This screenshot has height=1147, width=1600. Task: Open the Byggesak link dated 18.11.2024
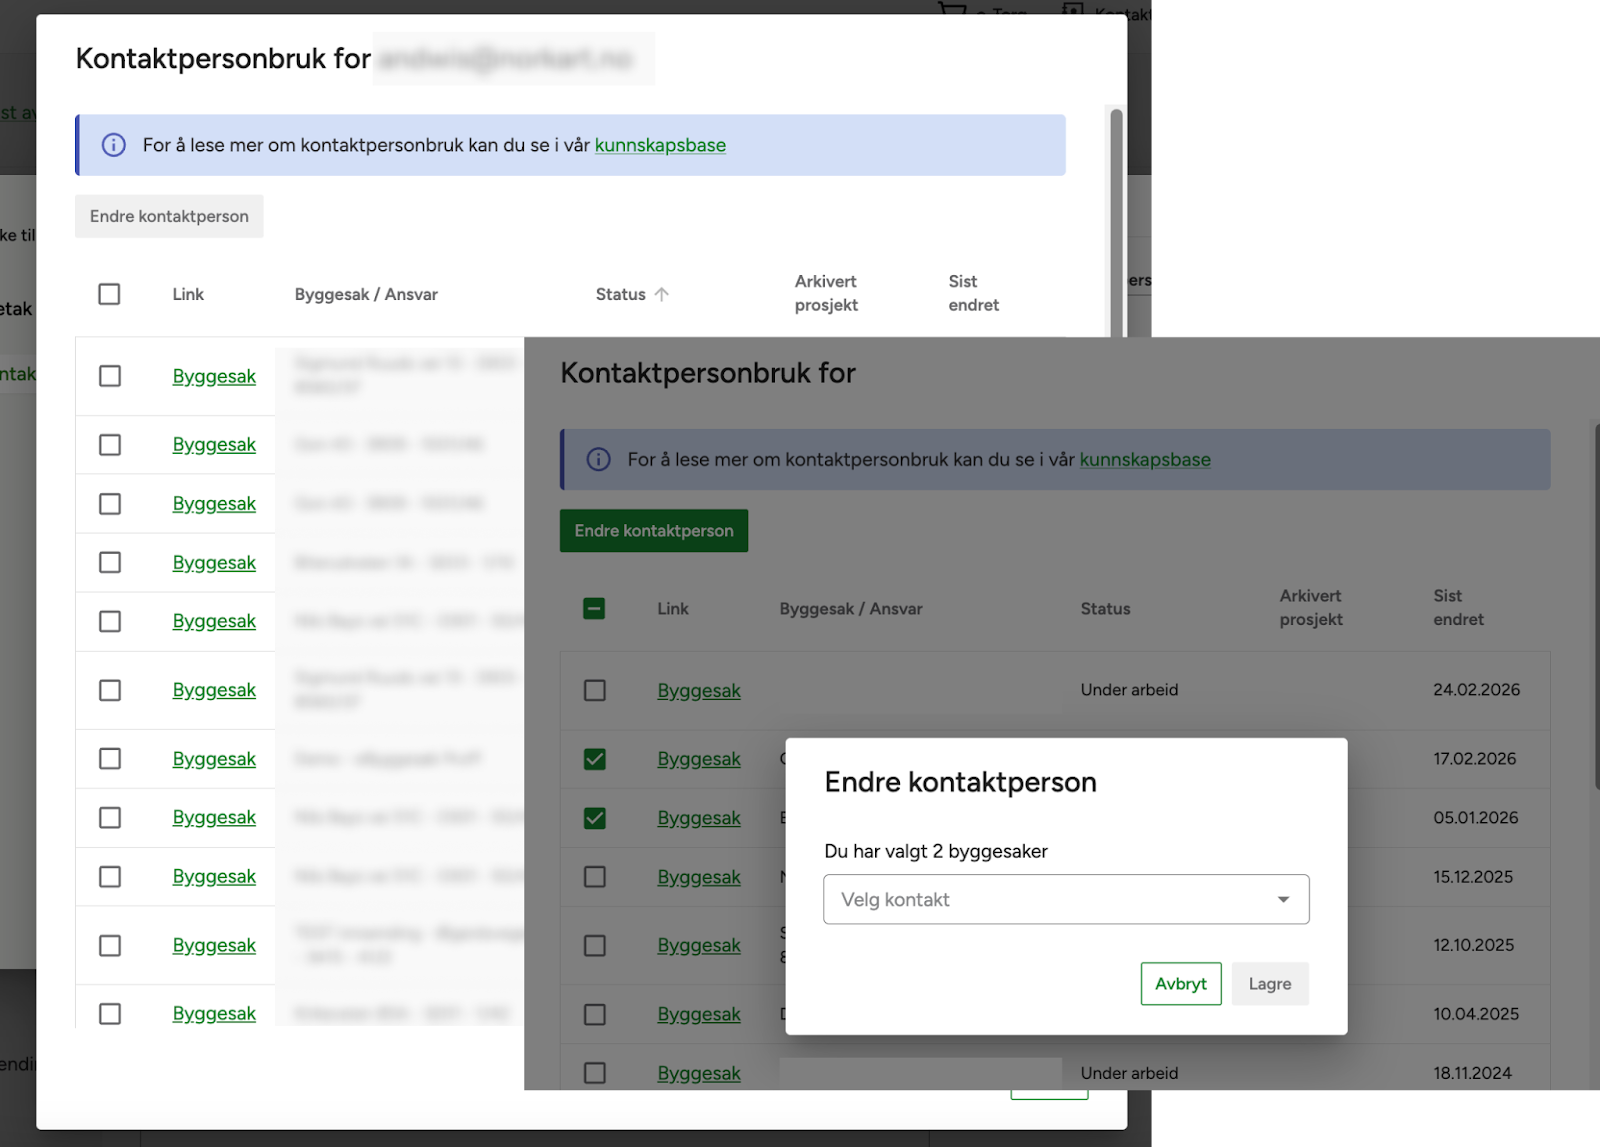pos(698,1073)
